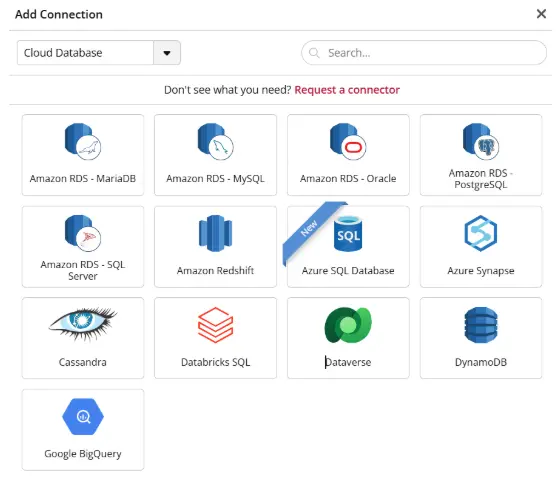Click the Amazon RDS - SQL Server label
Viewport: 556px width, 482px height.
click(83, 270)
